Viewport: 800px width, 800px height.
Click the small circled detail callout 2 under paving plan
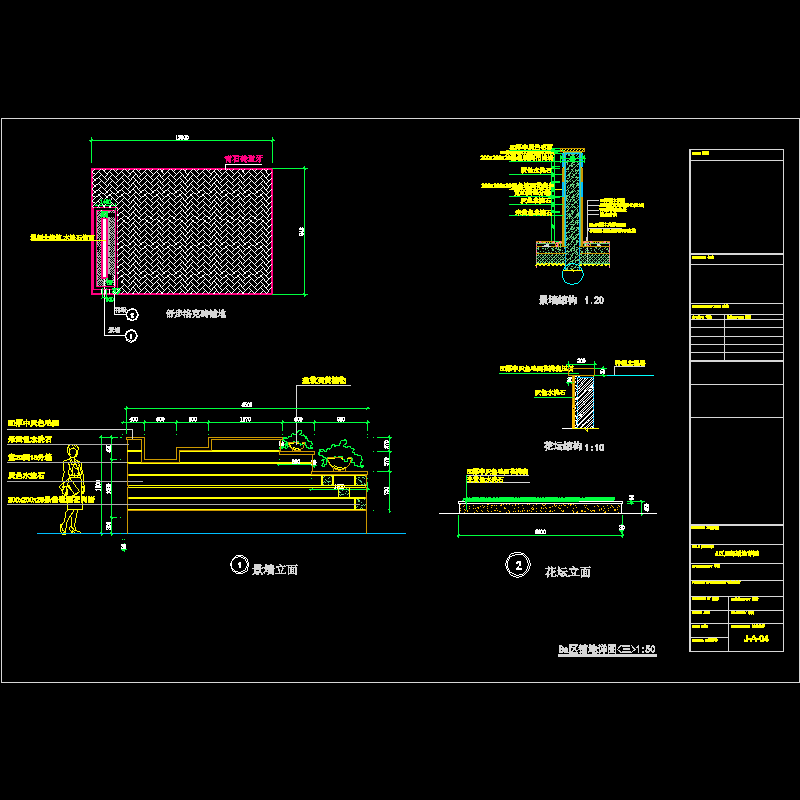click(x=132, y=315)
